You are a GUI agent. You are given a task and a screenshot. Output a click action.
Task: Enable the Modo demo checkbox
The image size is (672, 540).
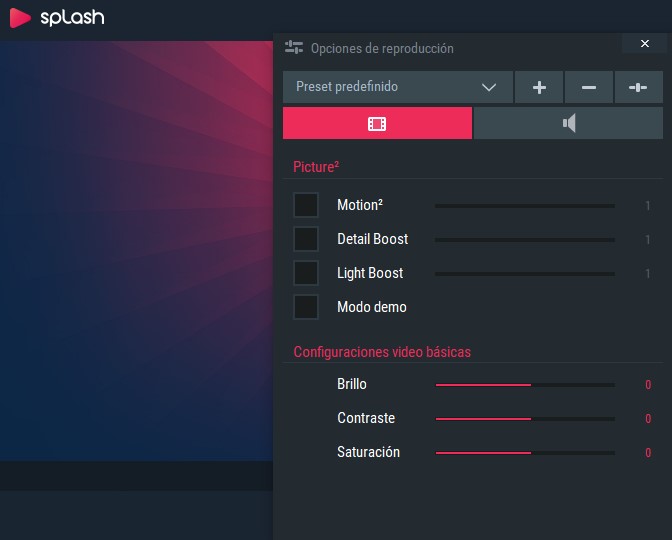tap(306, 307)
